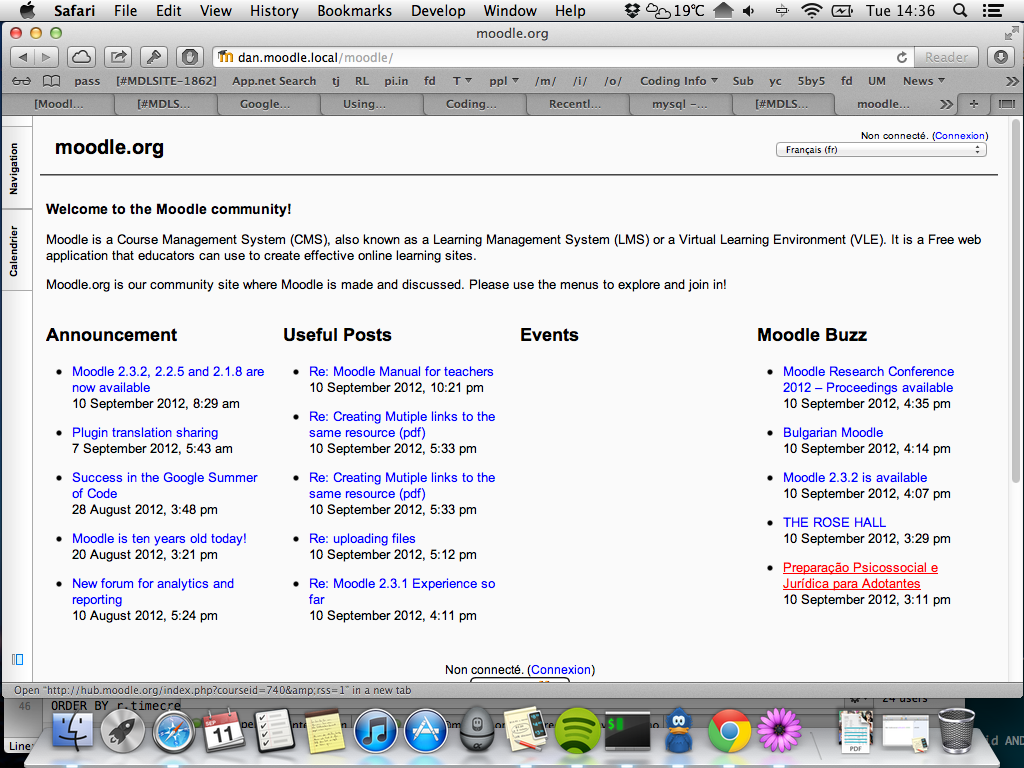Open 'Re: Moodle Manual for teachers'
Screen dimensions: 1024x768
pyautogui.click(x=401, y=372)
